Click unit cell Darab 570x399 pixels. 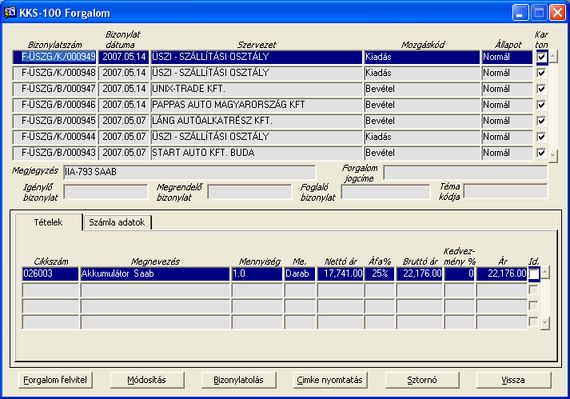300,274
